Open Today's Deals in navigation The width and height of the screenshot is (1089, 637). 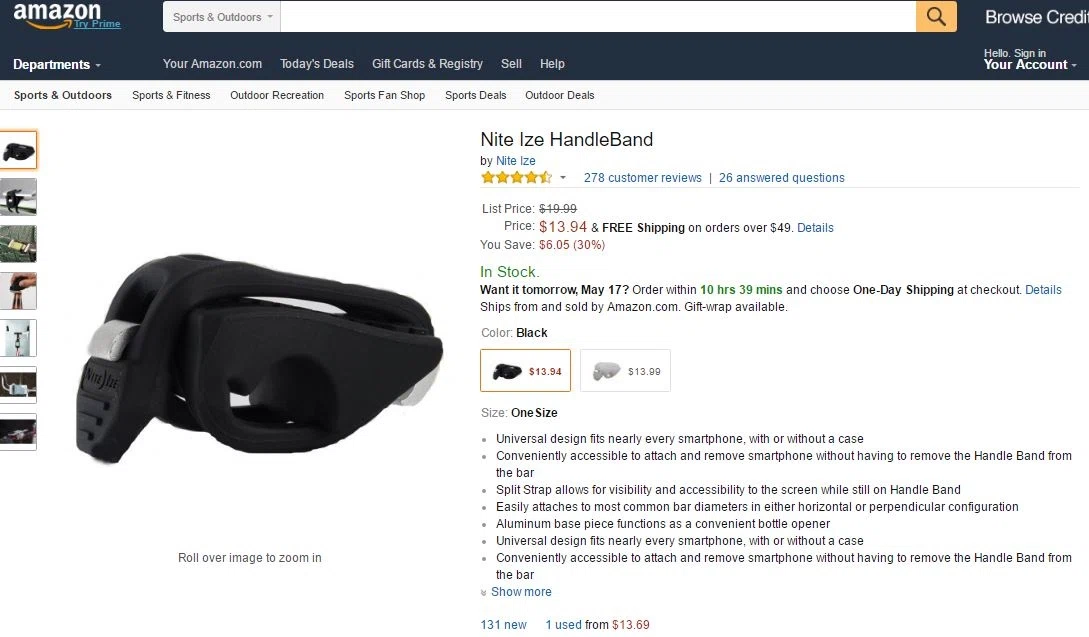coord(317,64)
